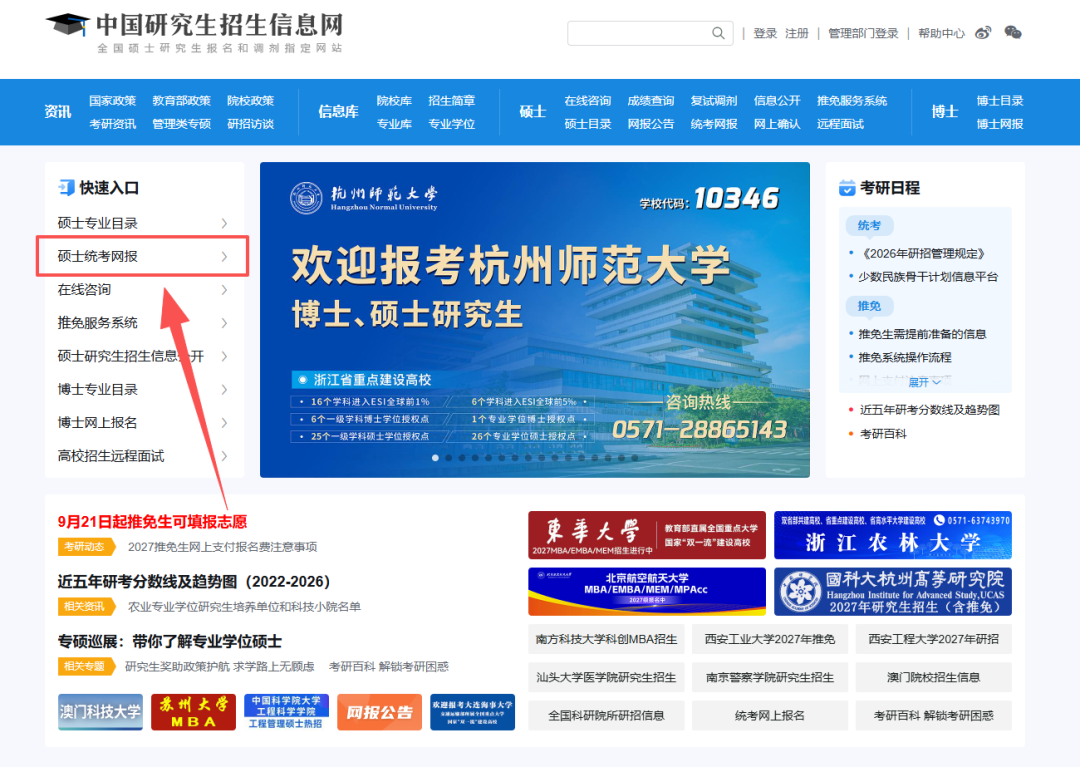Open the WeChat icon in header
1080x767 pixels.
tap(1012, 32)
